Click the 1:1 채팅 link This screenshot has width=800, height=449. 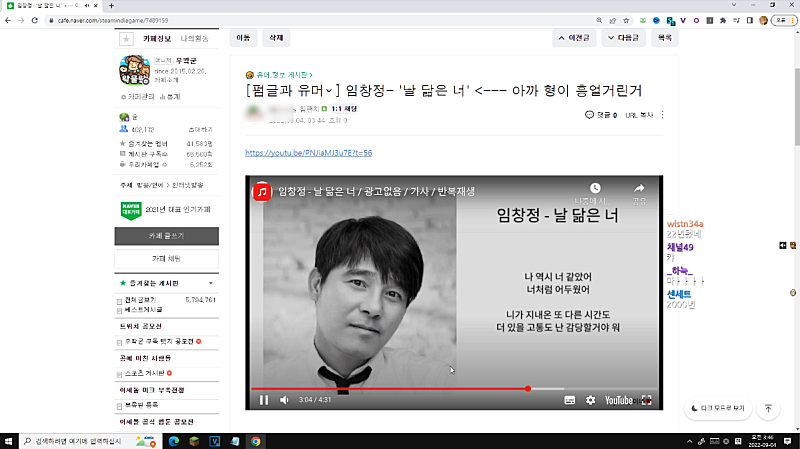(x=344, y=109)
